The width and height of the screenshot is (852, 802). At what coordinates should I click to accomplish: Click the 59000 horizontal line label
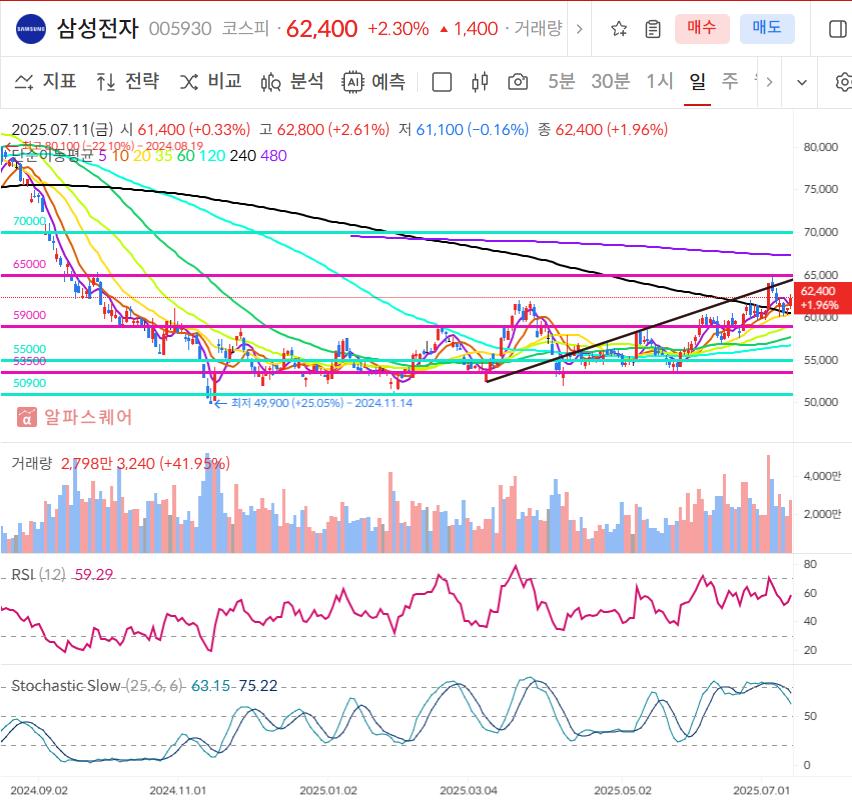click(x=29, y=315)
